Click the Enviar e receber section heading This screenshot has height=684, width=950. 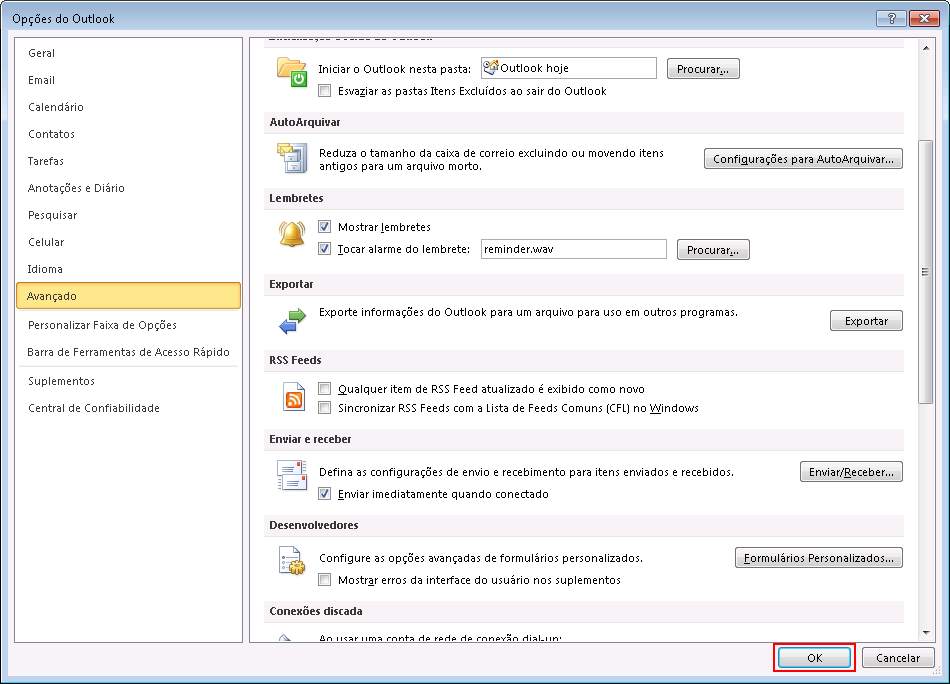[310, 439]
